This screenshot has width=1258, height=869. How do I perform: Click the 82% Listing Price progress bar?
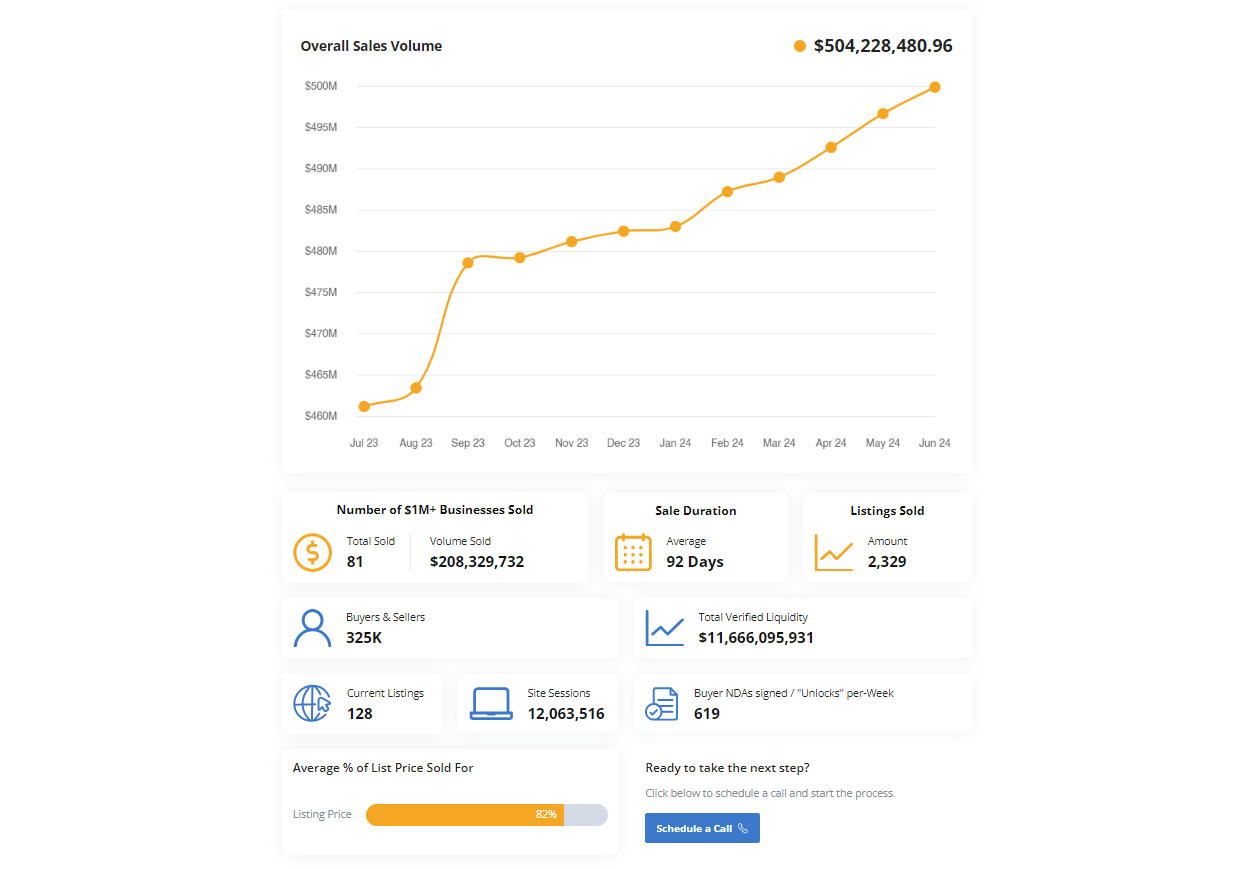[x=486, y=815]
